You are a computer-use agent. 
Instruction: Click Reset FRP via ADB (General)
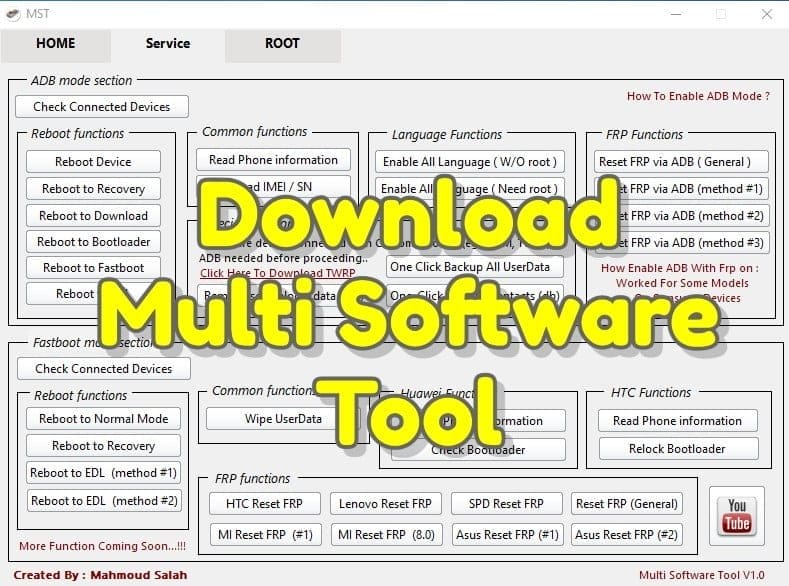(681, 162)
